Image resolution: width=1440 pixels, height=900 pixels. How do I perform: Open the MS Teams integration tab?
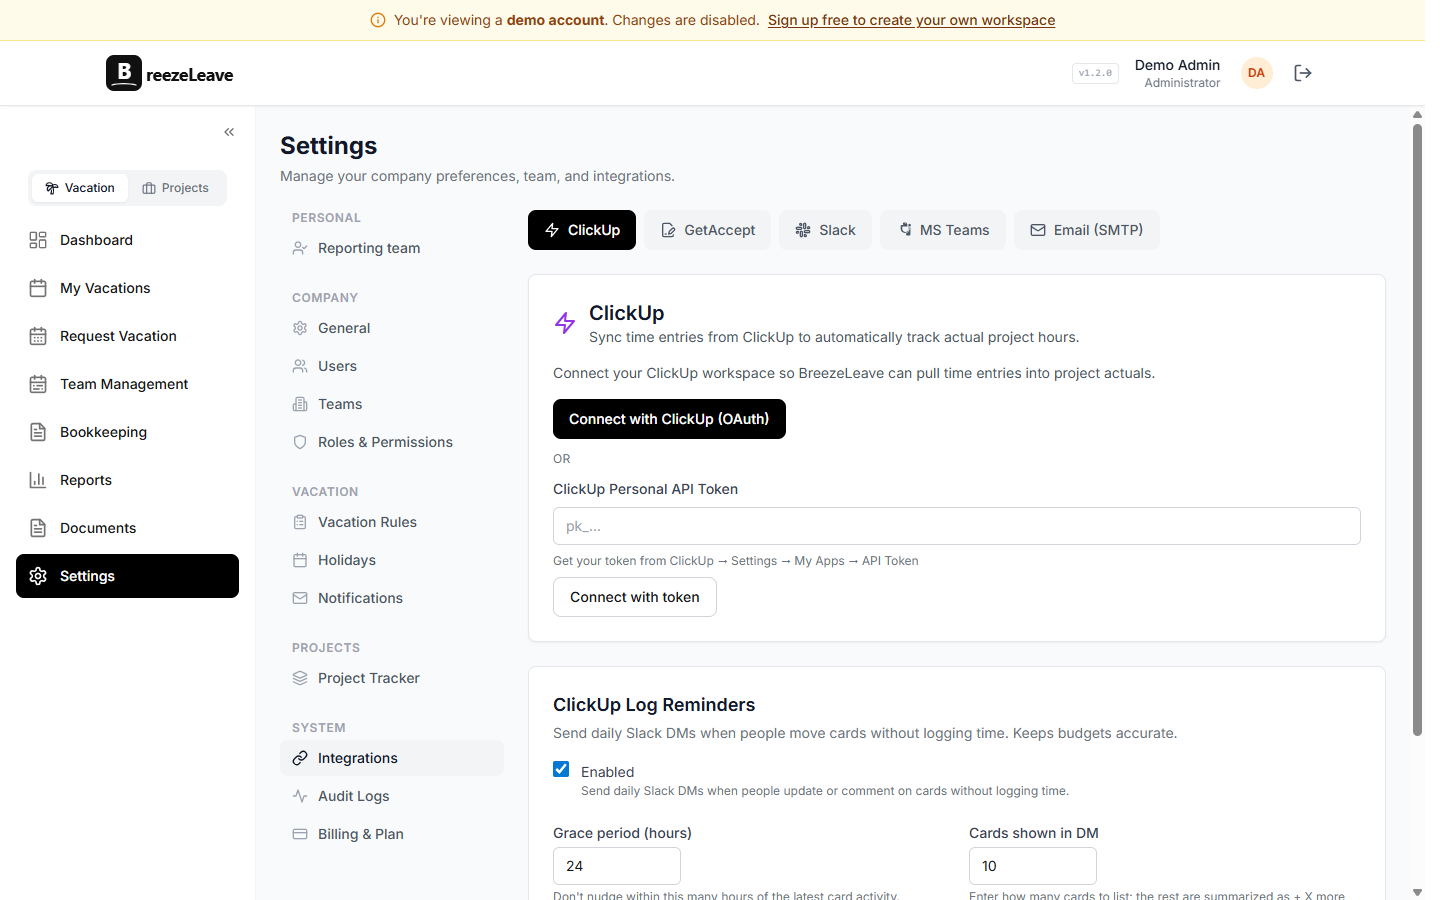943,230
